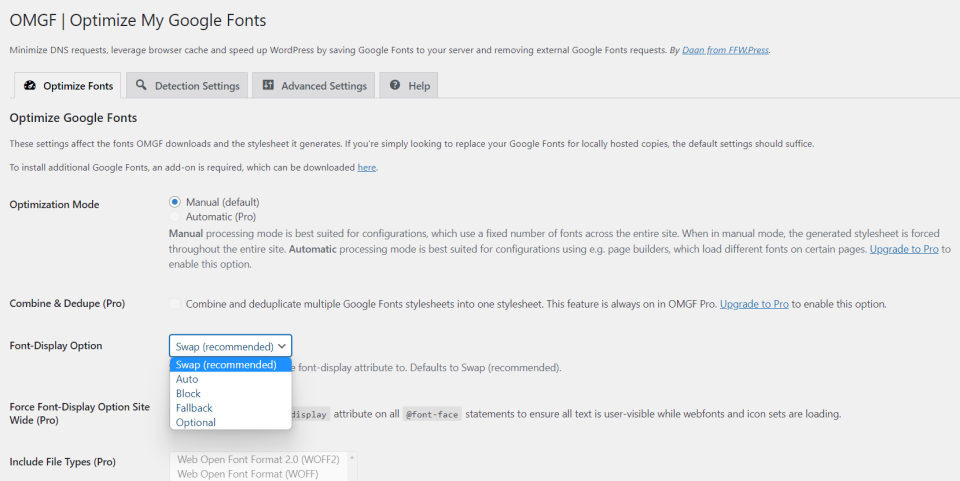The width and height of the screenshot is (960, 481).
Task: Click the dashboard icon on Optimize Fonts tab
Action: point(29,86)
